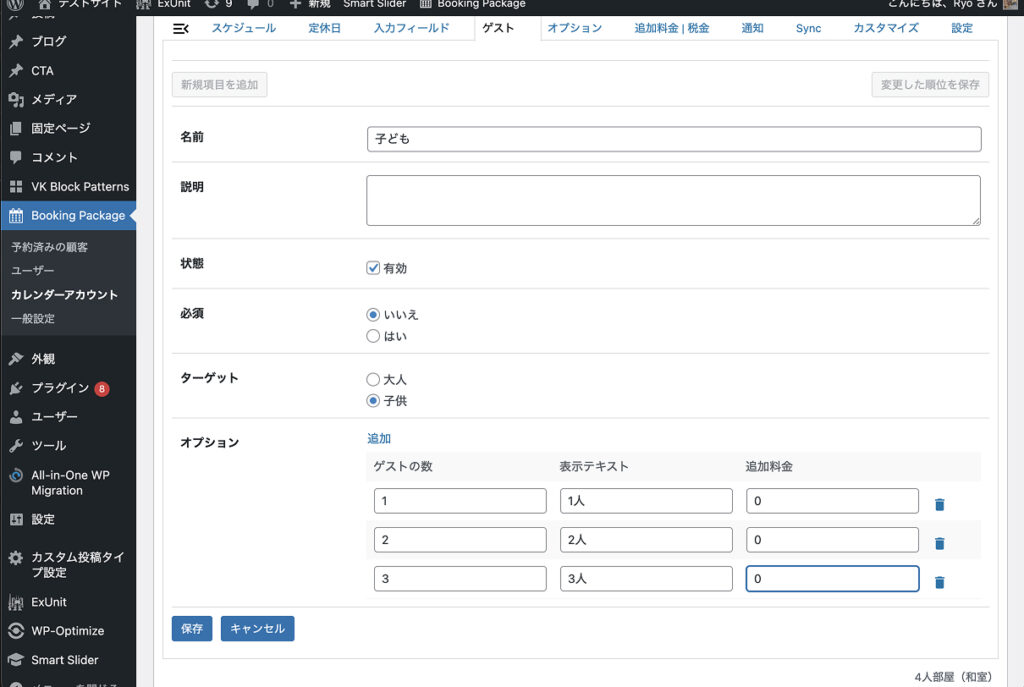Select はい for the 必須 setting
The height and width of the screenshot is (687, 1024).
373,337
